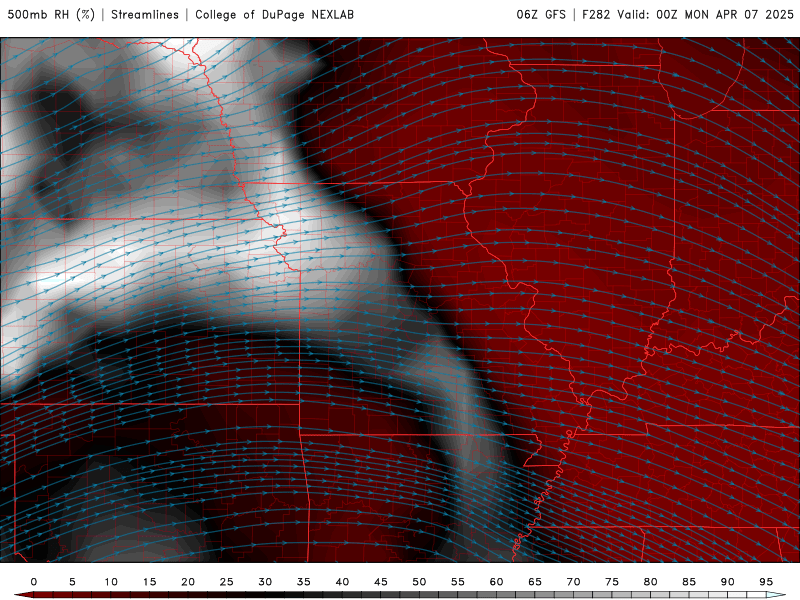Click the "5" value on the color scale
Image resolution: width=800 pixels, height=600 pixels.
point(72,582)
